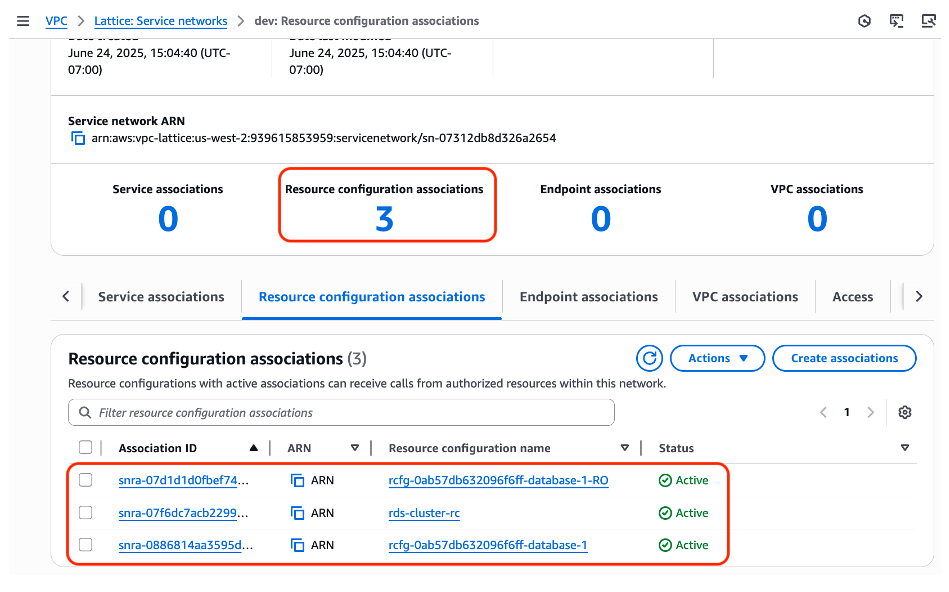Screen dimensions: 949x592
Task: Switch to Endpoint associations tab
Action: tap(588, 297)
